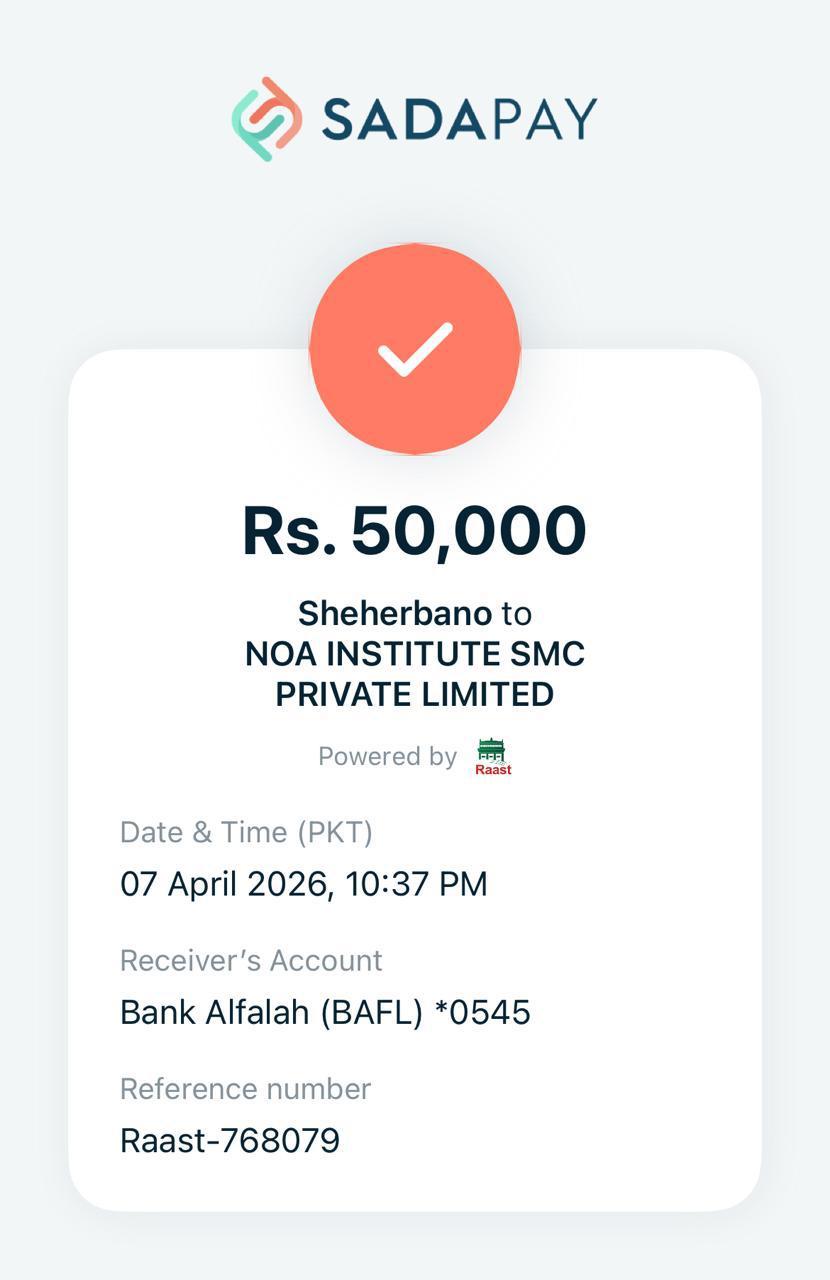Select the masked account digits *0545
The image size is (830, 1280).
pyautogui.click(x=483, y=1012)
